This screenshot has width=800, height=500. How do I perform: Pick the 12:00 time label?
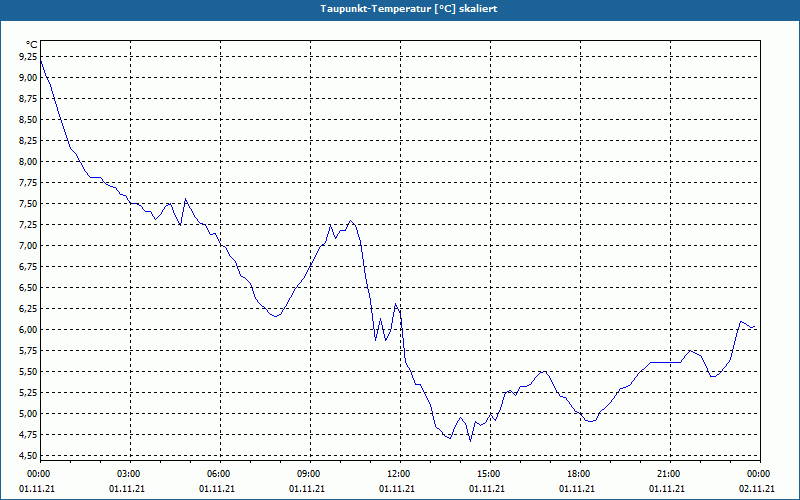click(x=397, y=474)
